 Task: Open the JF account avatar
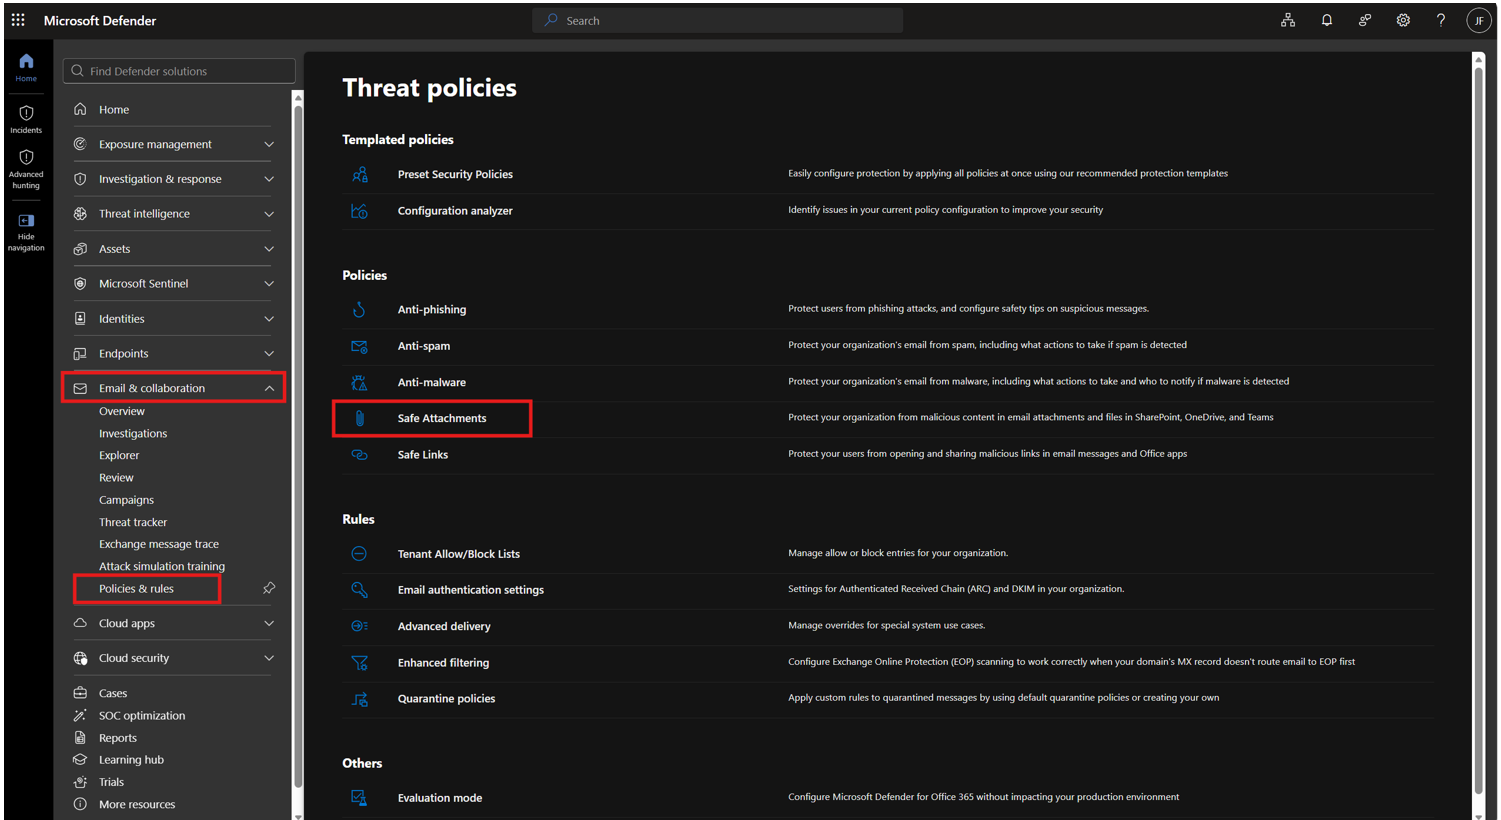click(1478, 20)
